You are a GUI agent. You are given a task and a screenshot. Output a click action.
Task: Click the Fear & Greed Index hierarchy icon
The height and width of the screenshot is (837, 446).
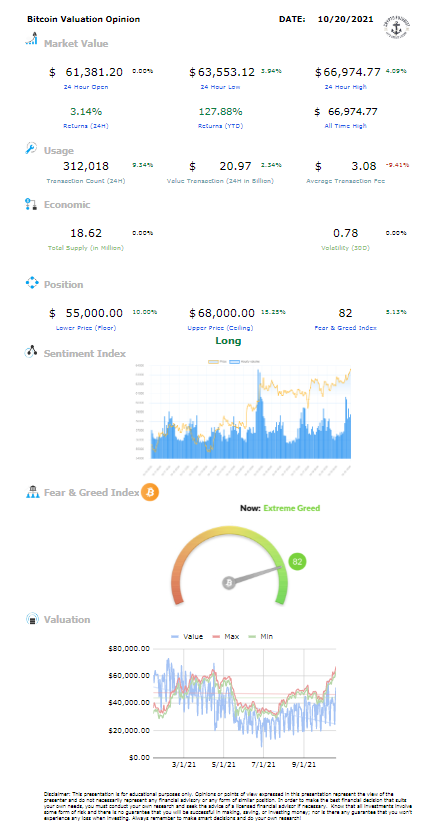coord(33,492)
